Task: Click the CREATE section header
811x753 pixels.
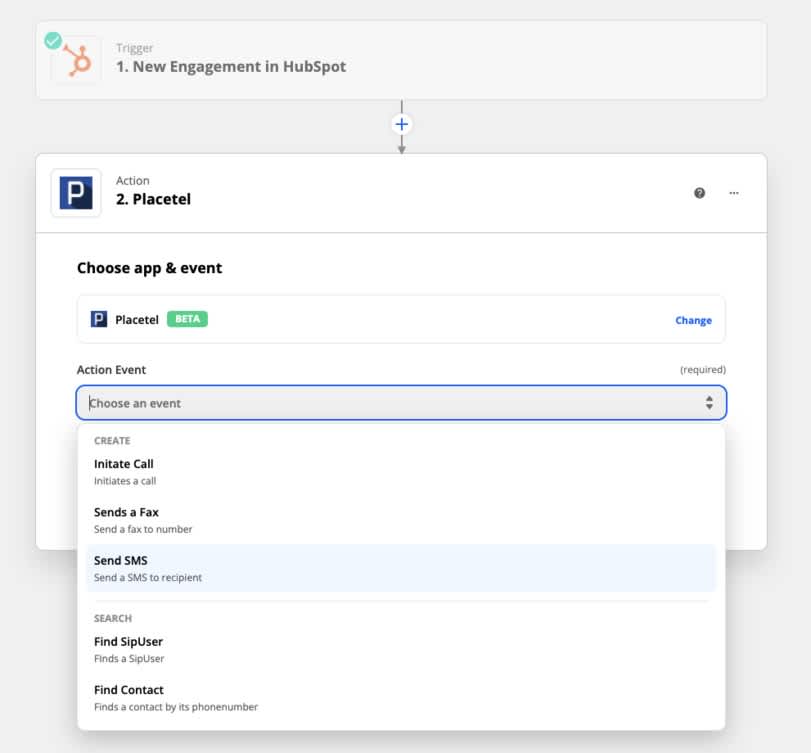Action: (x=112, y=441)
